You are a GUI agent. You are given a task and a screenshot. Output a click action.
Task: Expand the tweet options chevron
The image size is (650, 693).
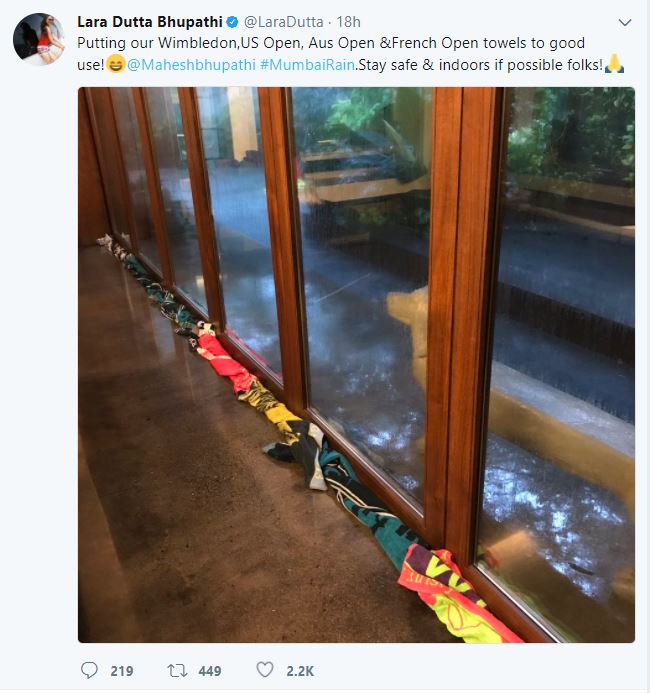(625, 22)
